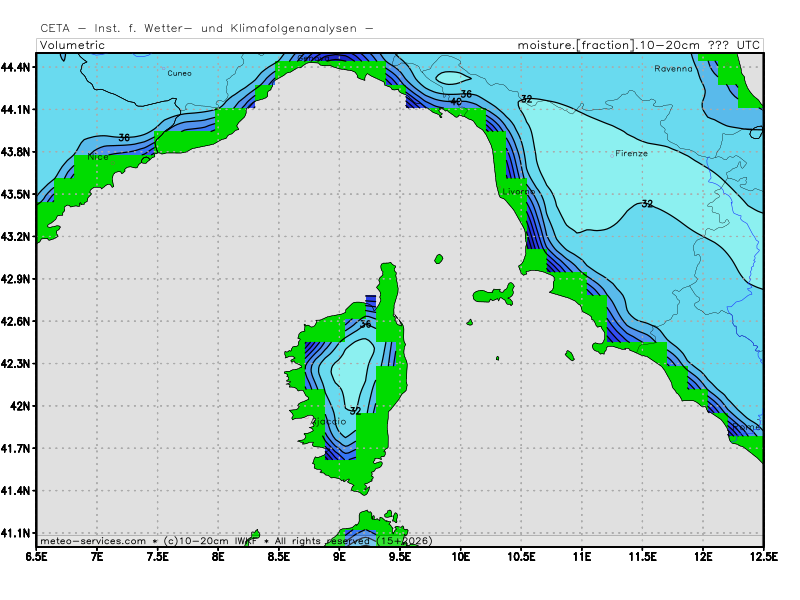
Task: Click the 40 contour label on the coast
Action: 456,102
